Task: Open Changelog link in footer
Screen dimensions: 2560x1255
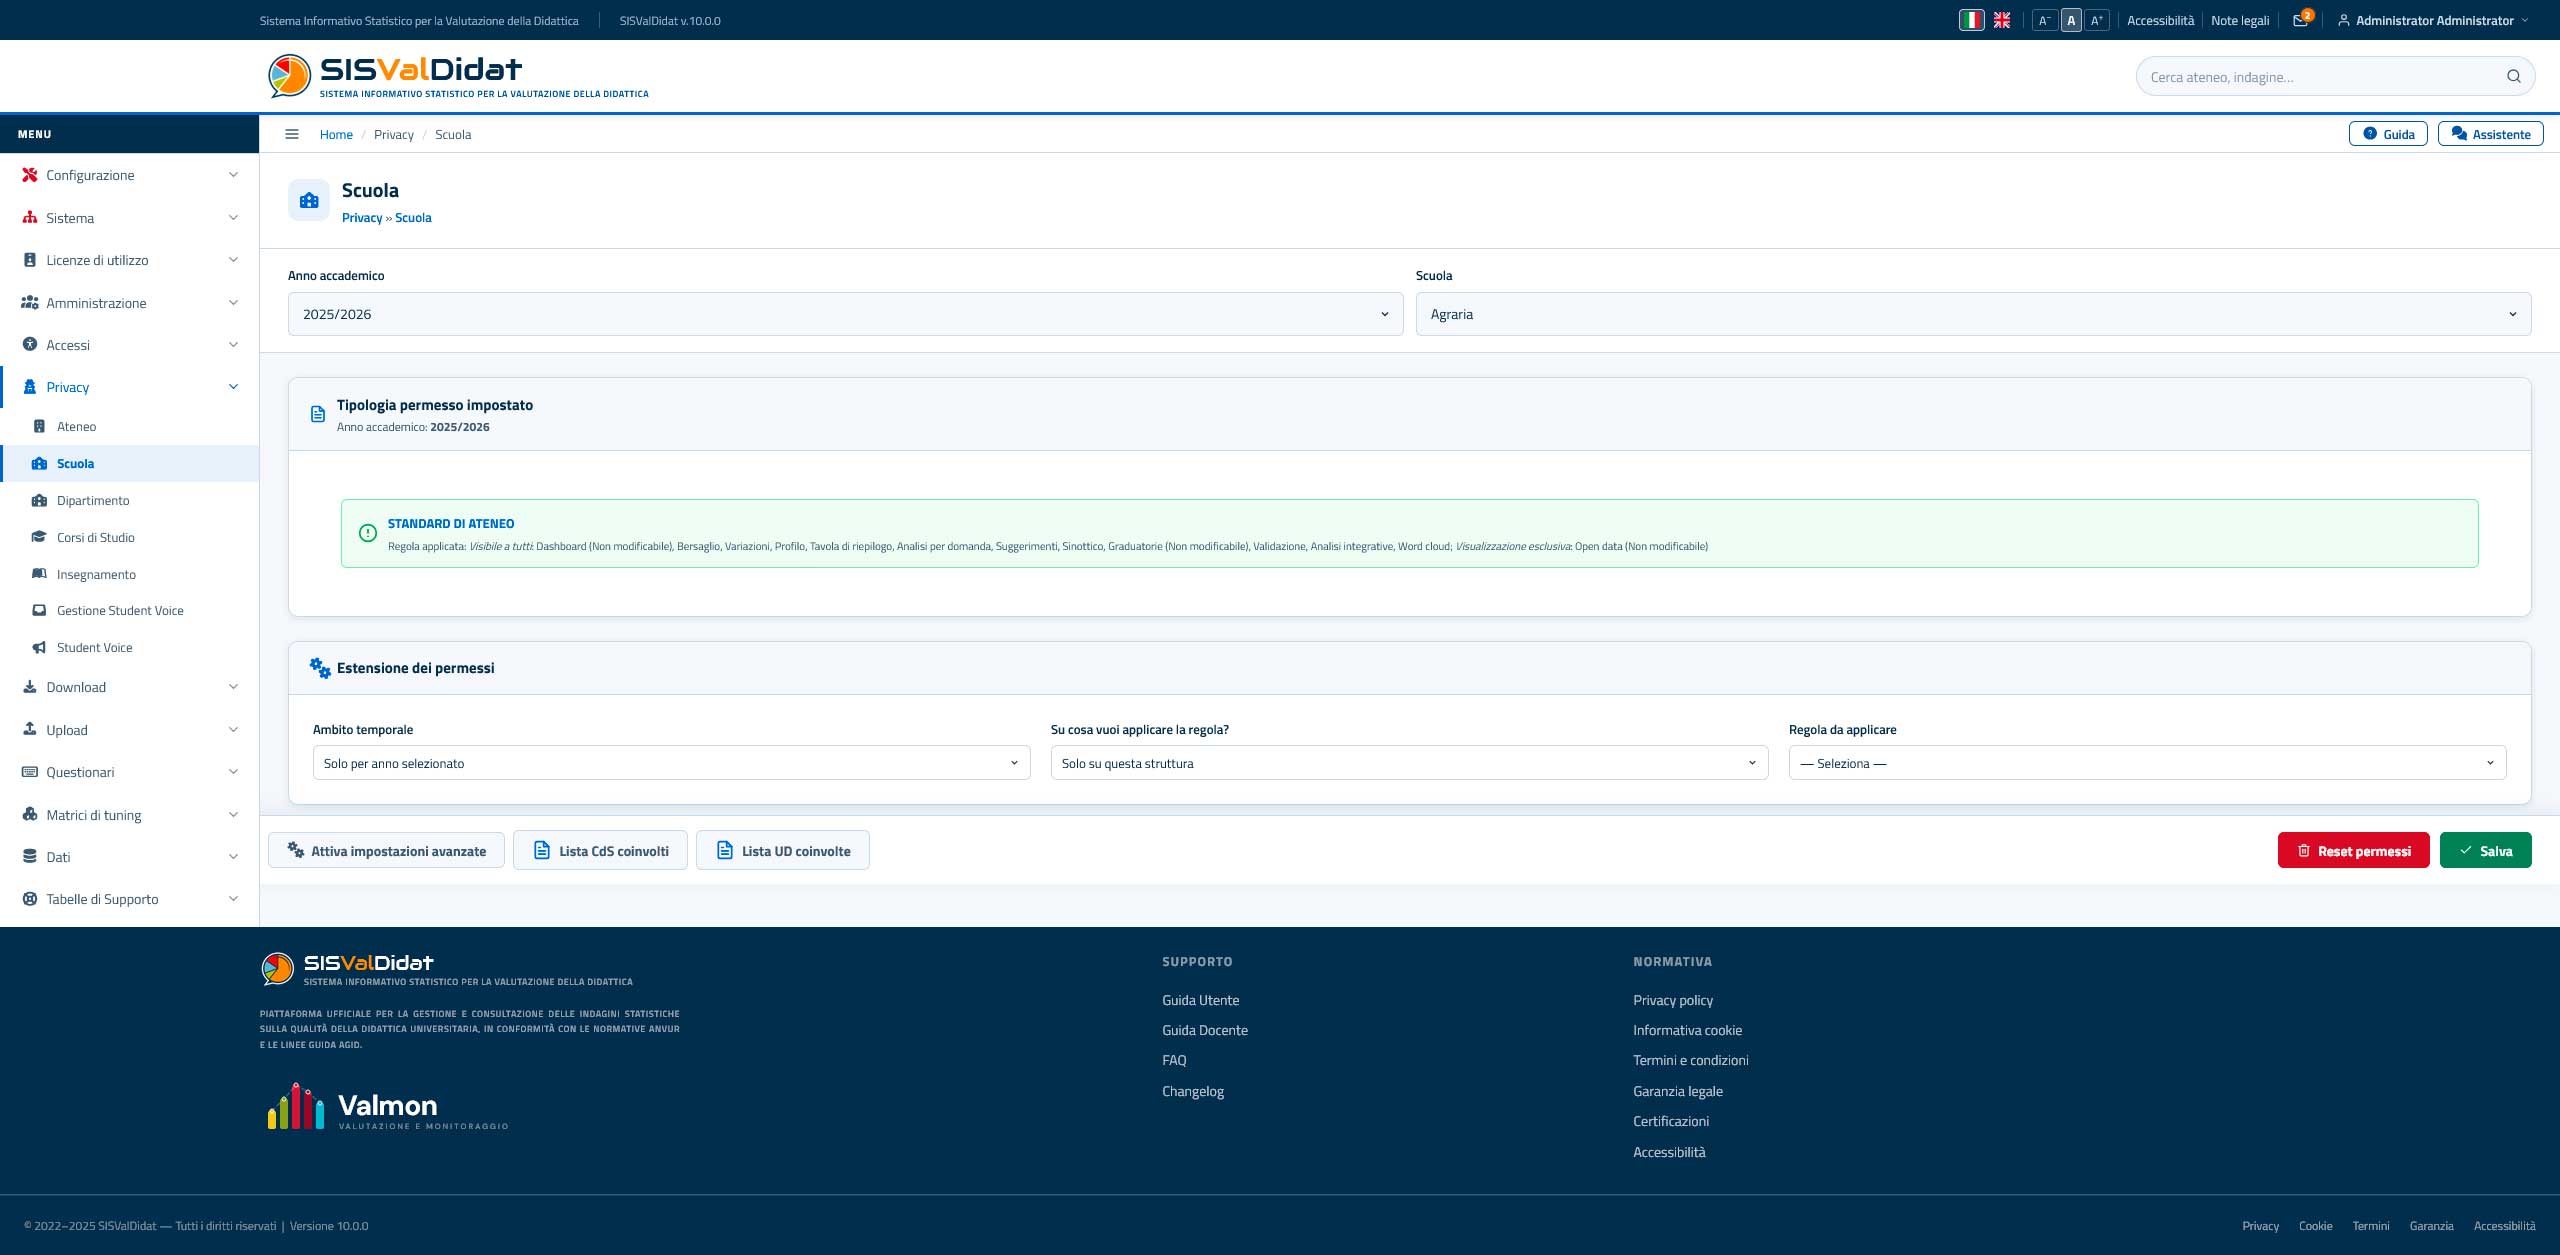Action: tap(1193, 1091)
